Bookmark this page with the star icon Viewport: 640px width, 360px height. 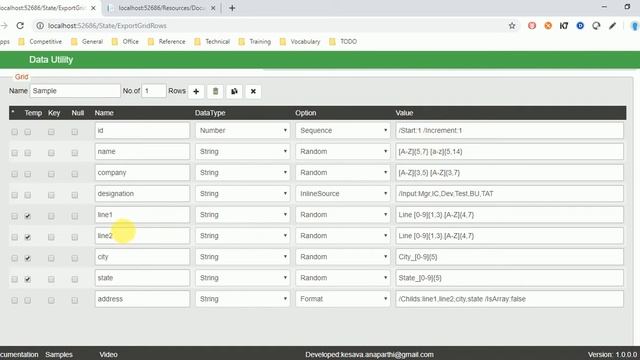512,26
